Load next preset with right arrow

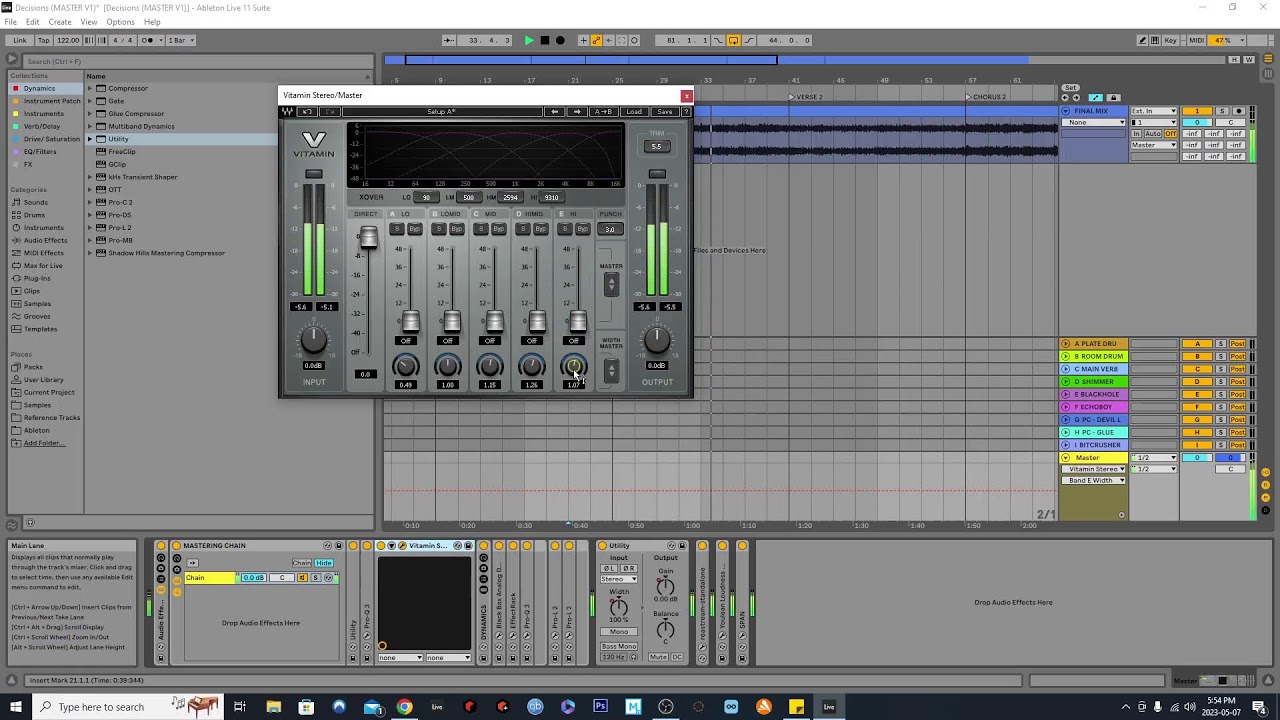(x=576, y=111)
